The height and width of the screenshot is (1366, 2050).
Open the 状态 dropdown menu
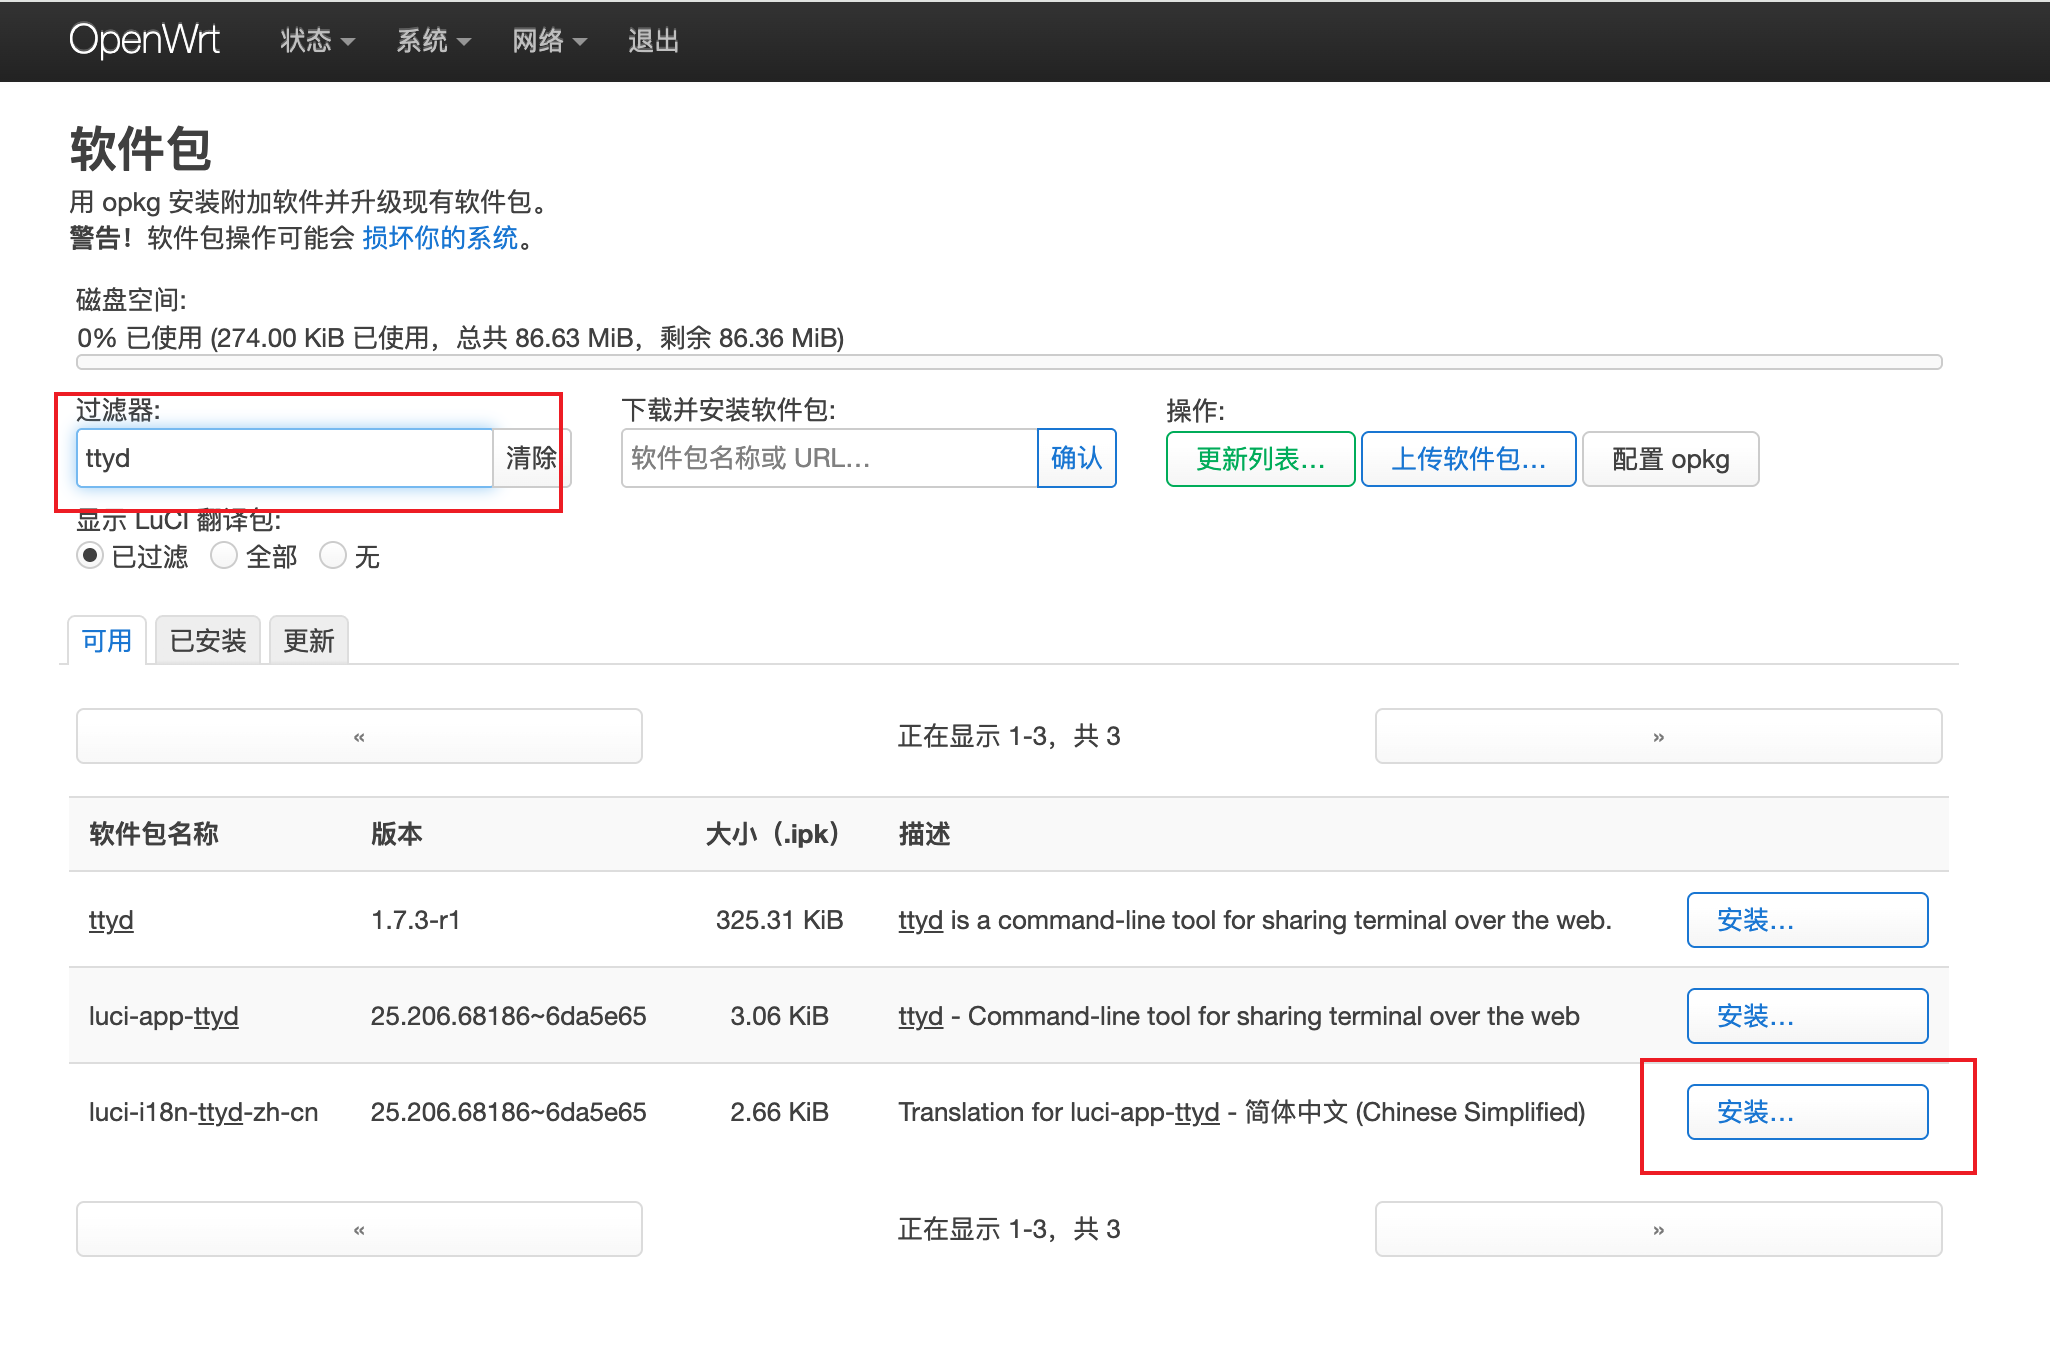[x=317, y=41]
